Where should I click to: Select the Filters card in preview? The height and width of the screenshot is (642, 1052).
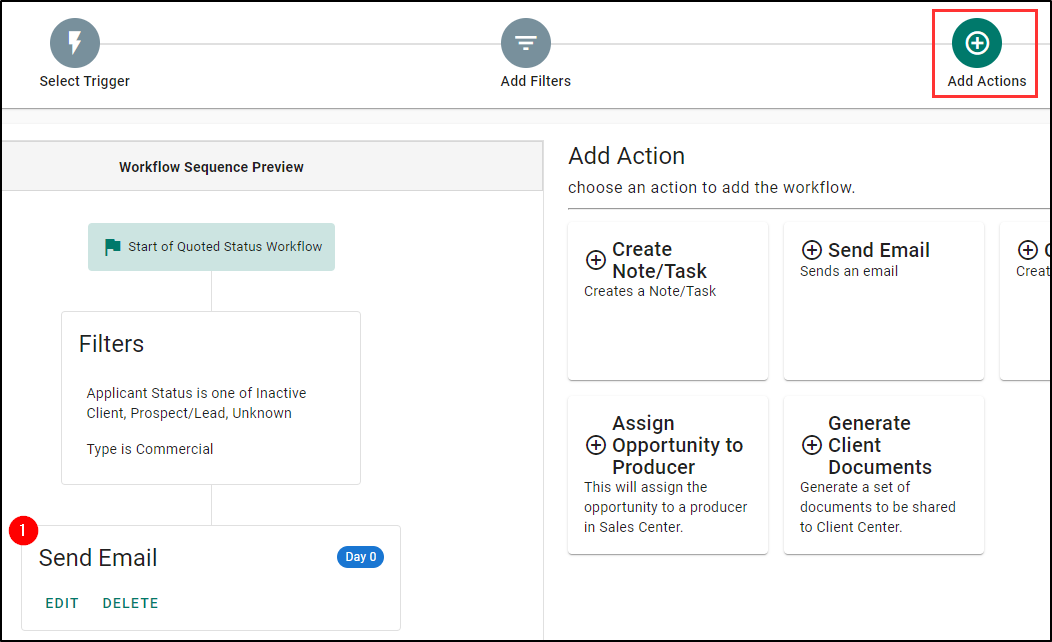tap(211, 398)
